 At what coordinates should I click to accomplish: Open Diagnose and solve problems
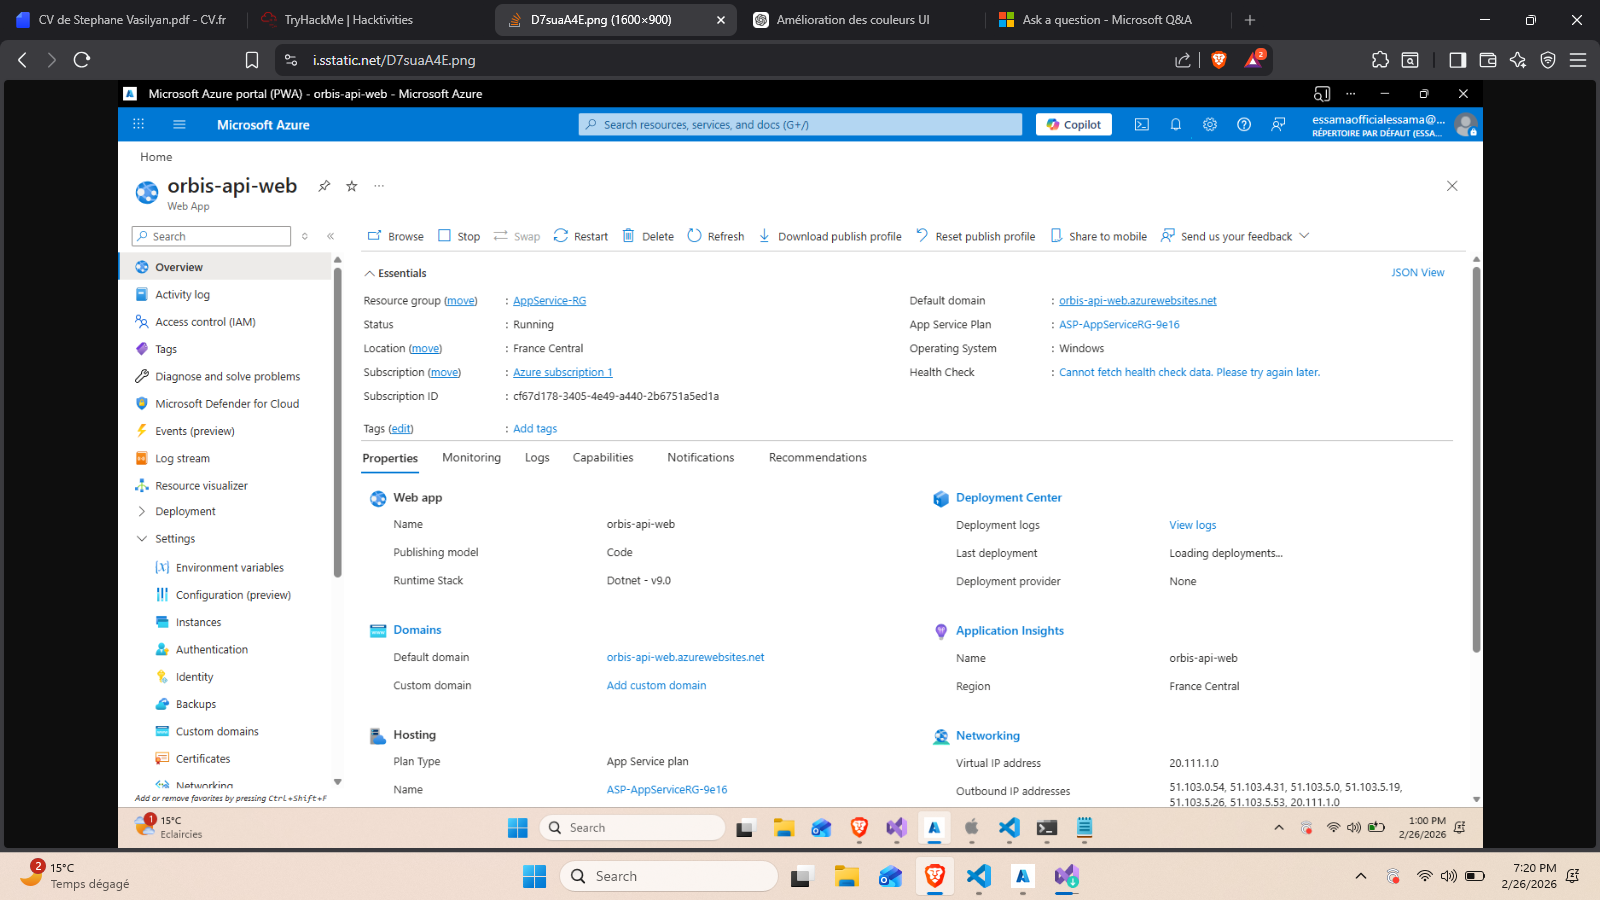point(226,377)
